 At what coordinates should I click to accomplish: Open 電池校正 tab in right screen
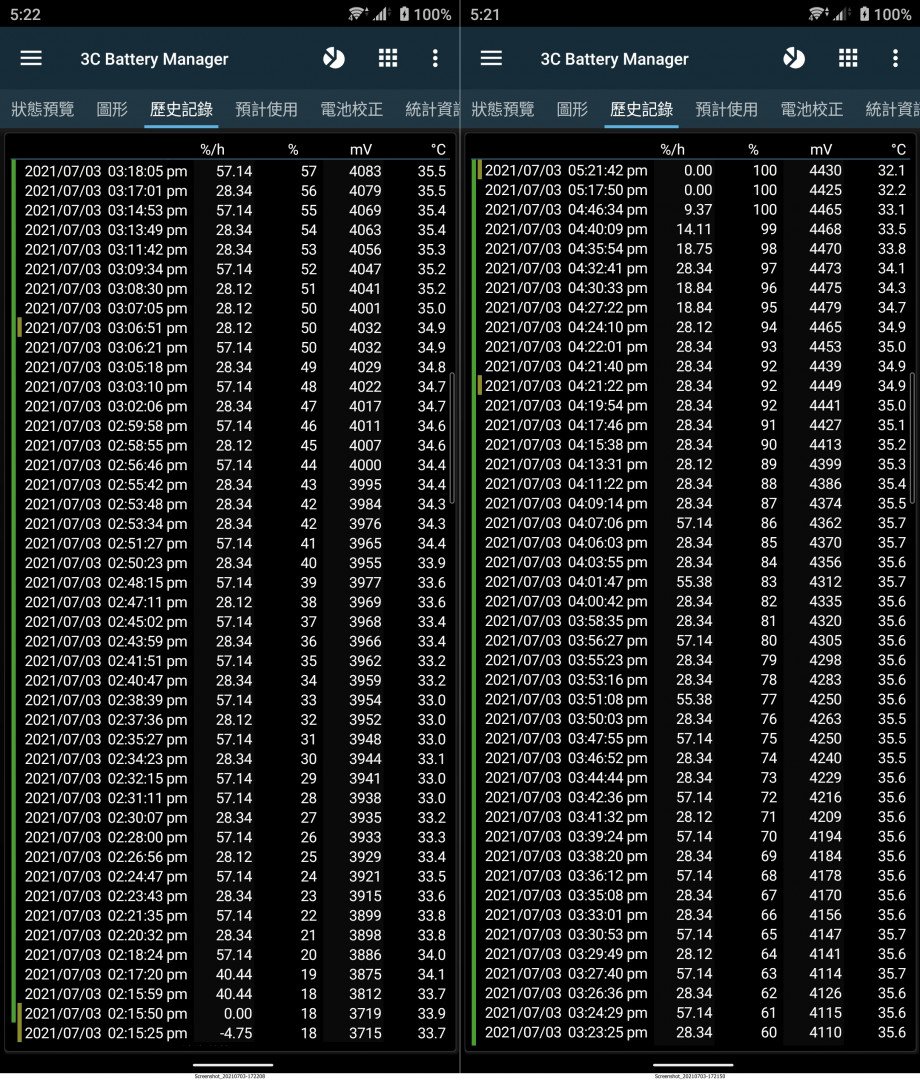point(811,110)
